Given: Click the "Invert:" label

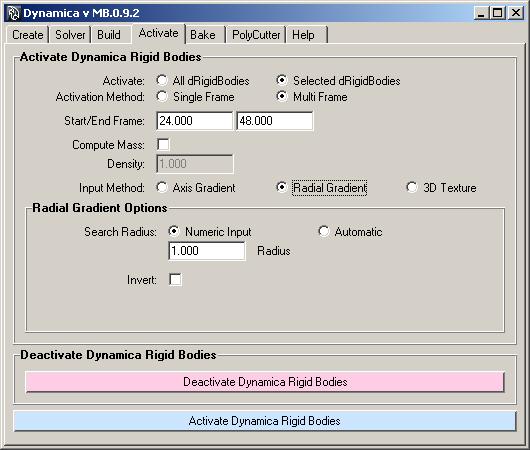Looking at the screenshot, I should pyautogui.click(x=142, y=280).
